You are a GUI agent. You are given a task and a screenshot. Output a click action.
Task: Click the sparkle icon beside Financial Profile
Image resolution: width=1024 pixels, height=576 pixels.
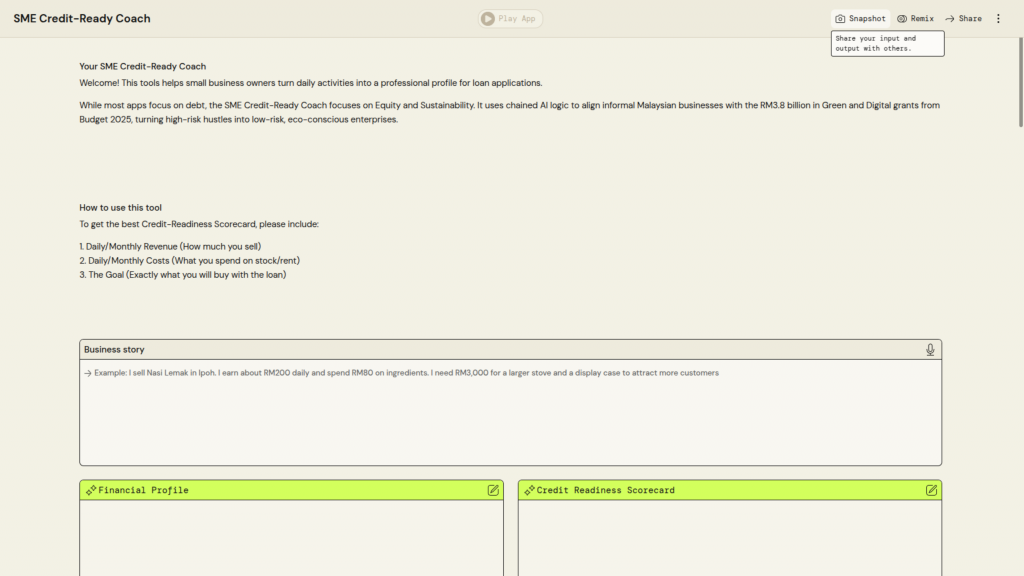91,490
